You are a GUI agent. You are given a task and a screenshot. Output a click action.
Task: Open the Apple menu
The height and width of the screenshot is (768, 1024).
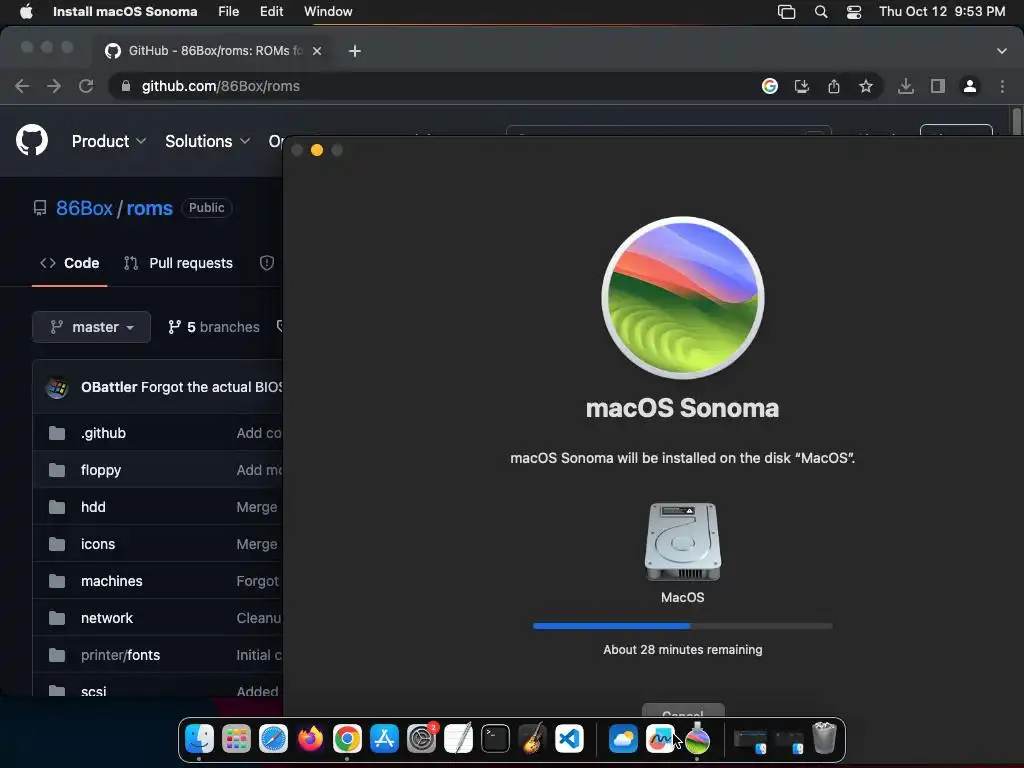coord(26,12)
